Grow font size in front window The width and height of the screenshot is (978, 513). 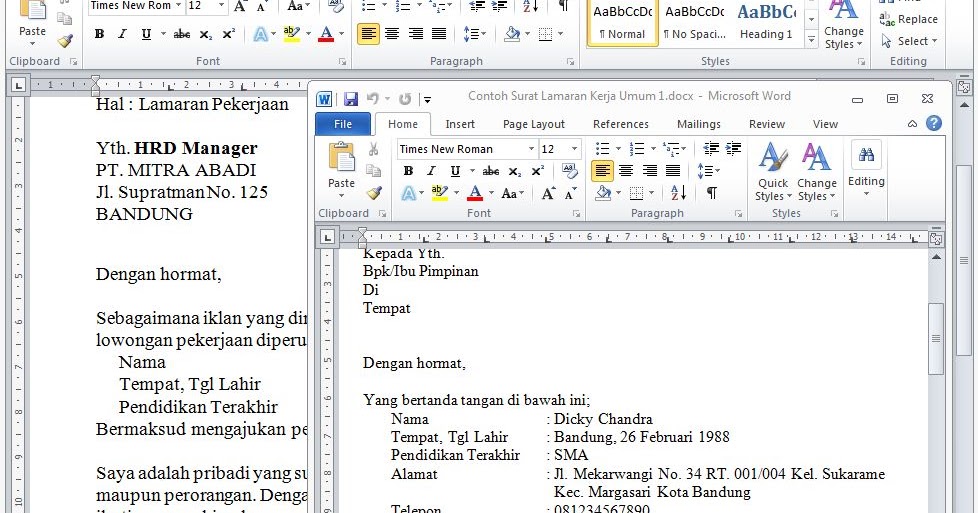[x=548, y=193]
